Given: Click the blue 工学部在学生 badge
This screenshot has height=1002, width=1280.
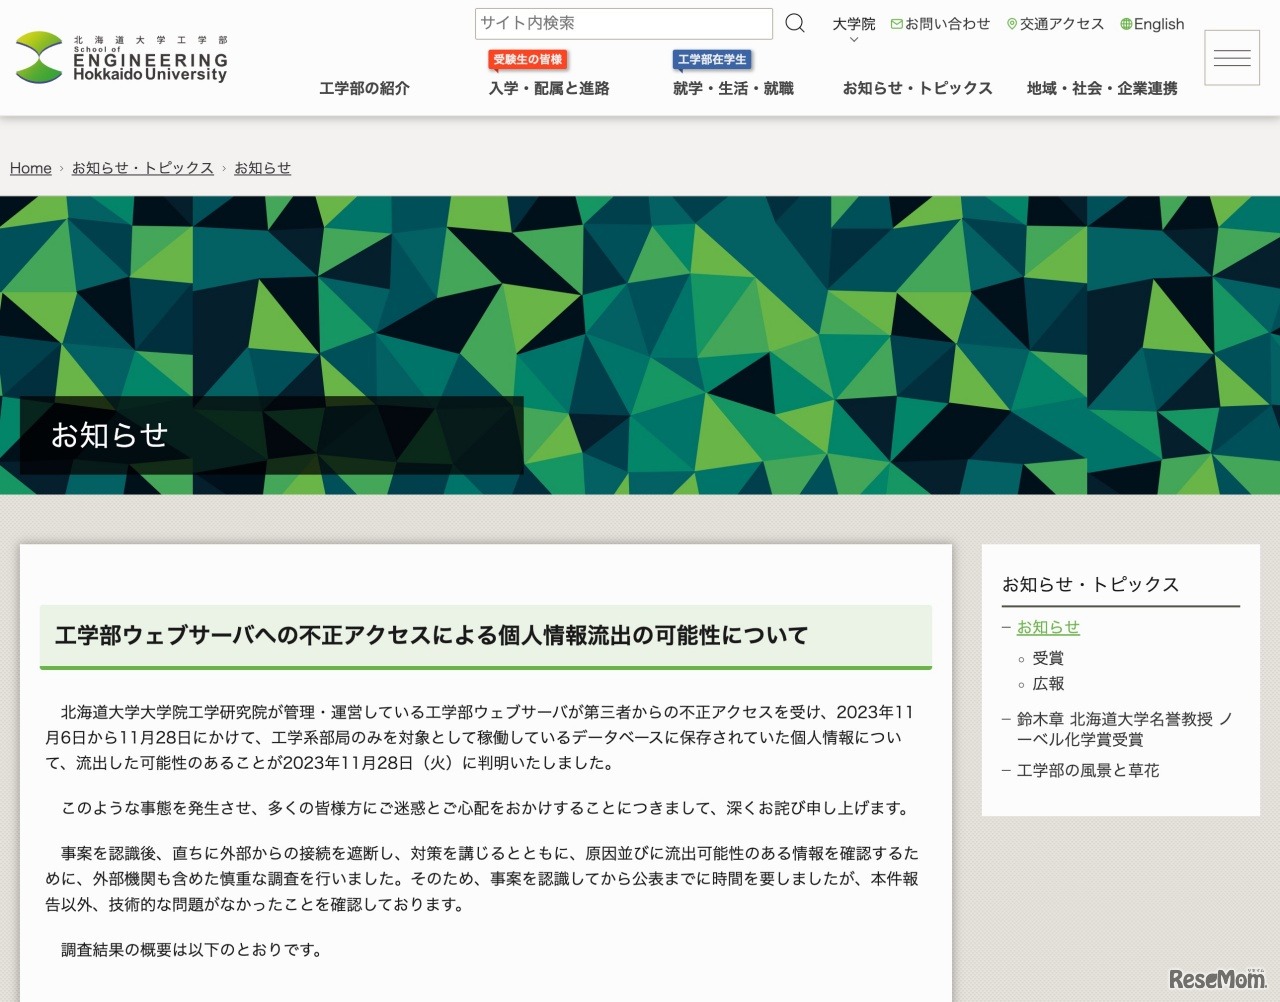Looking at the screenshot, I should point(712,60).
